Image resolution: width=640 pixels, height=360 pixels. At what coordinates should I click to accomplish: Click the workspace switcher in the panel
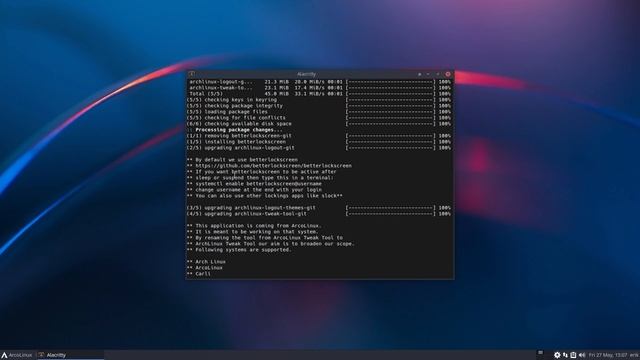540,353
